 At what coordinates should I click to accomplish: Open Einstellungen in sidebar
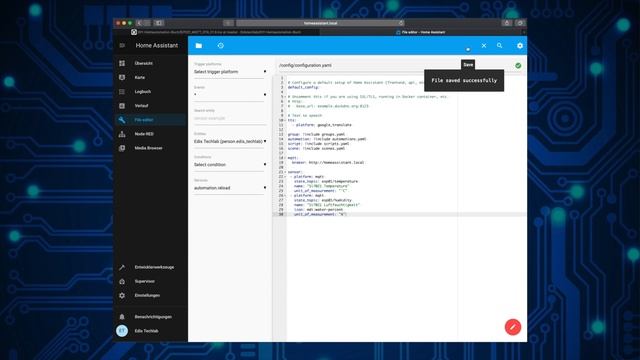click(150, 296)
